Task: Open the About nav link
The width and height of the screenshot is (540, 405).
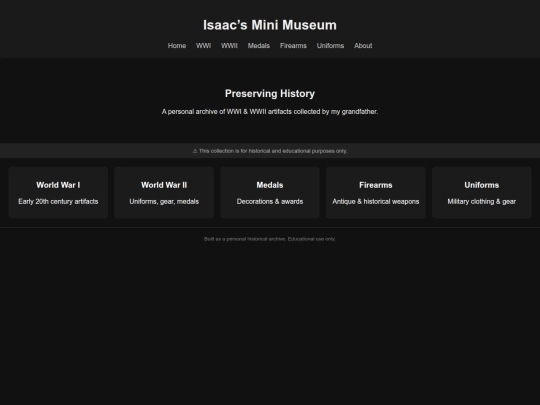Action: pos(363,46)
